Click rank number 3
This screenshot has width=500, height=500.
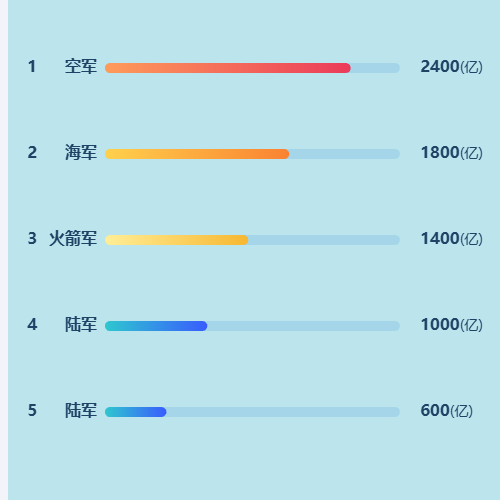(32, 238)
